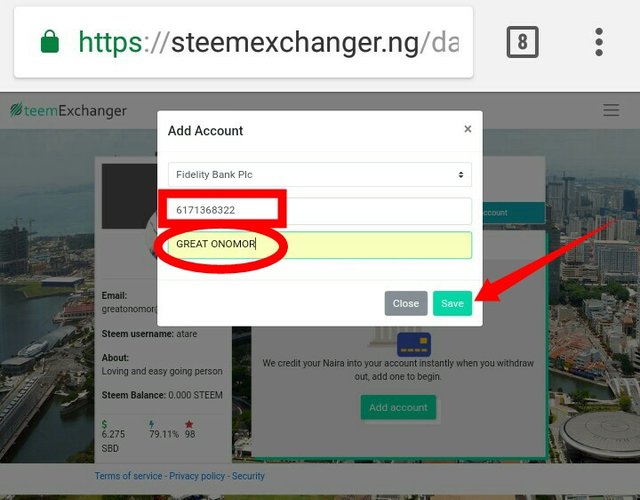
Task: Save the new bank account
Action: (452, 303)
